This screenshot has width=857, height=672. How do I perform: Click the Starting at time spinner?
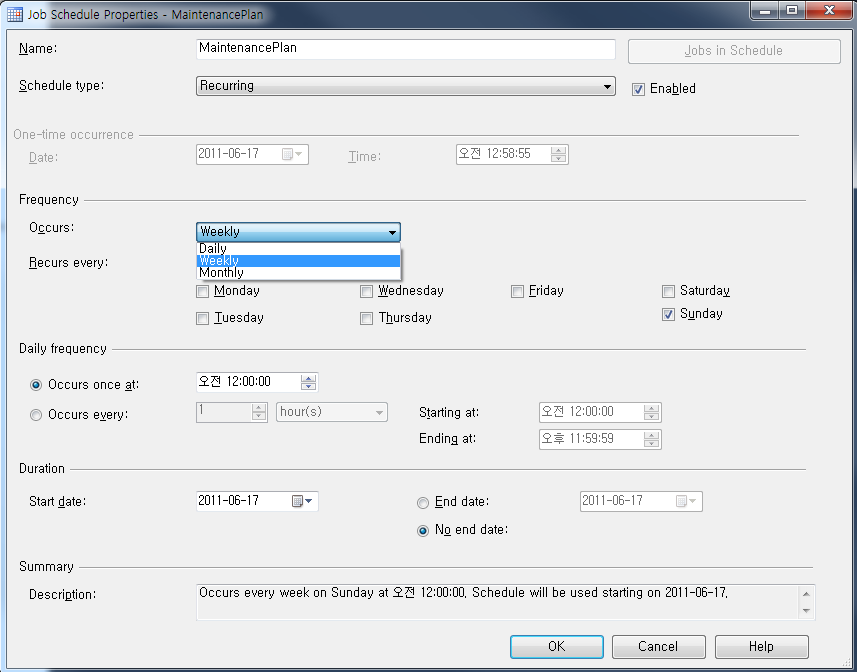click(651, 412)
